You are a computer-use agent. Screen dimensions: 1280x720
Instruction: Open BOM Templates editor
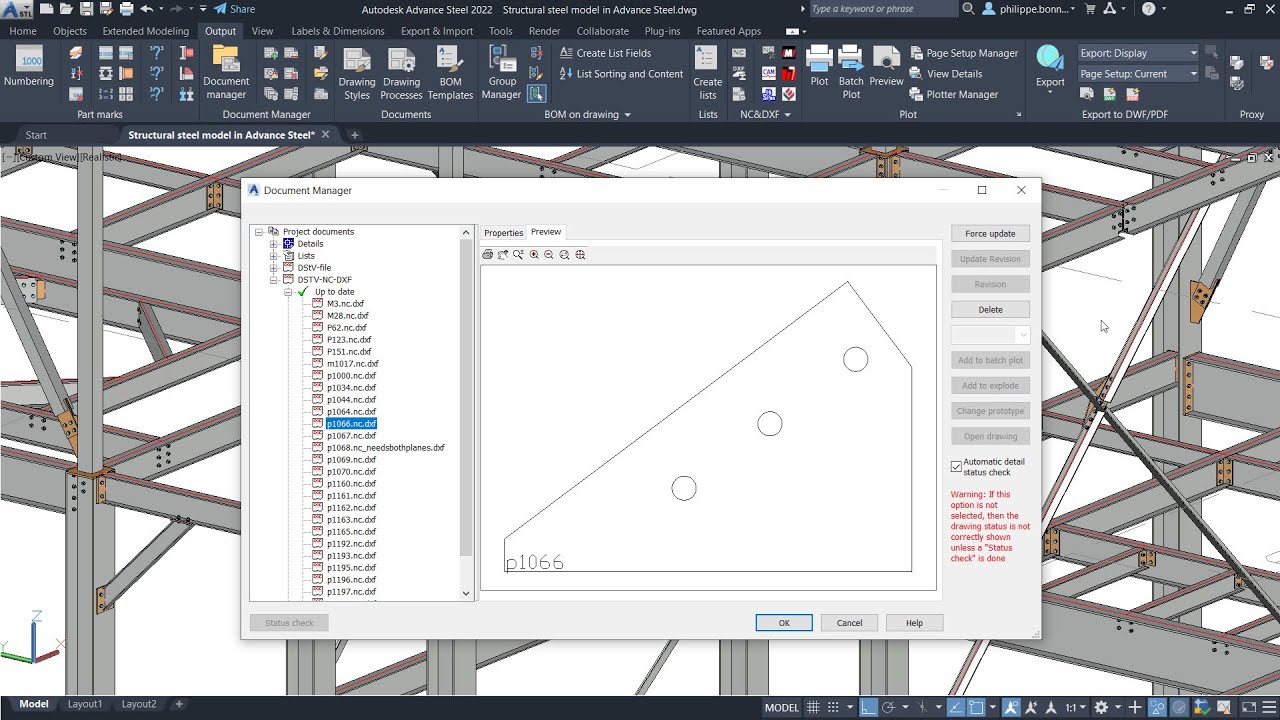(x=450, y=73)
